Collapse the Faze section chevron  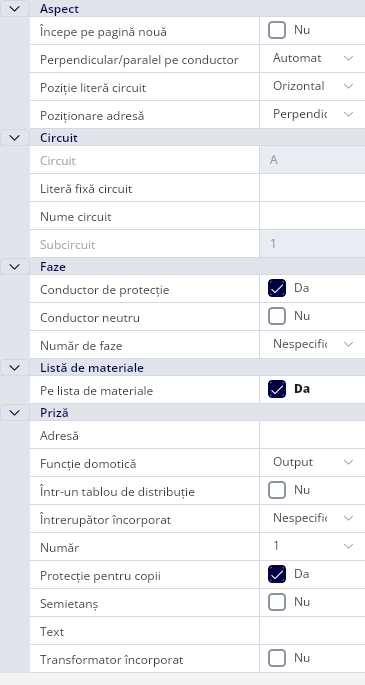[x=15, y=266]
